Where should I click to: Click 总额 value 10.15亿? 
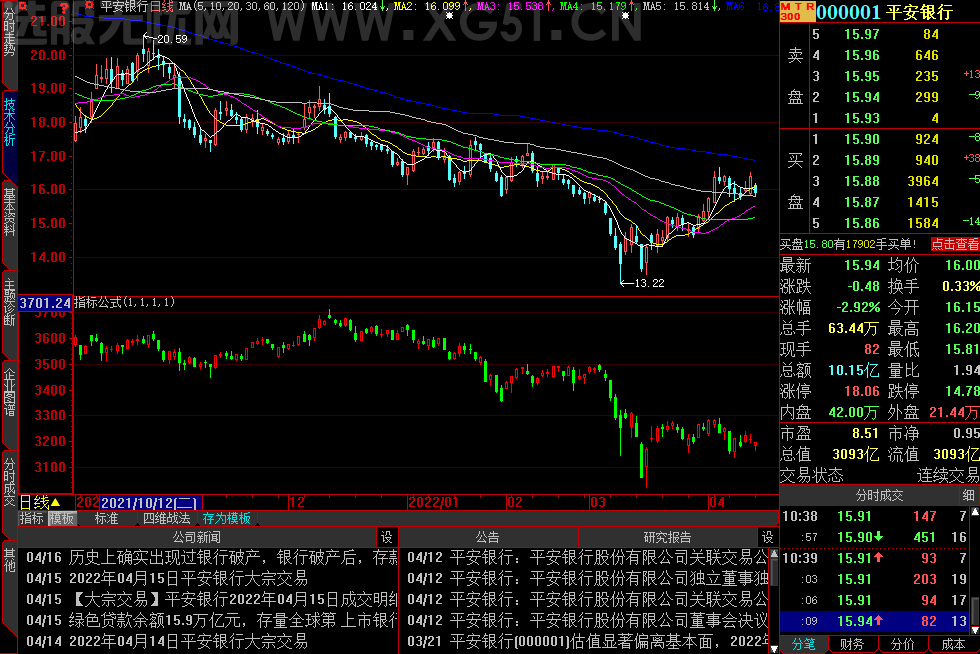coord(853,370)
